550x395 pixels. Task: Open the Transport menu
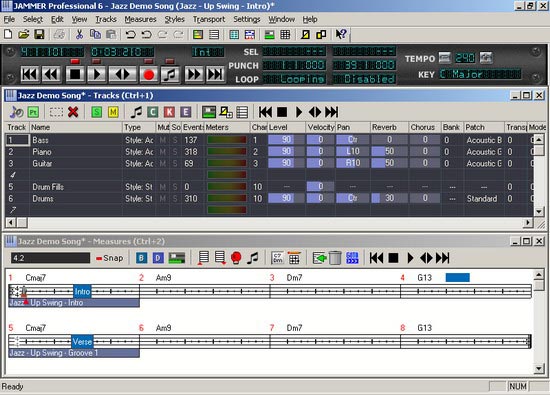(209, 19)
